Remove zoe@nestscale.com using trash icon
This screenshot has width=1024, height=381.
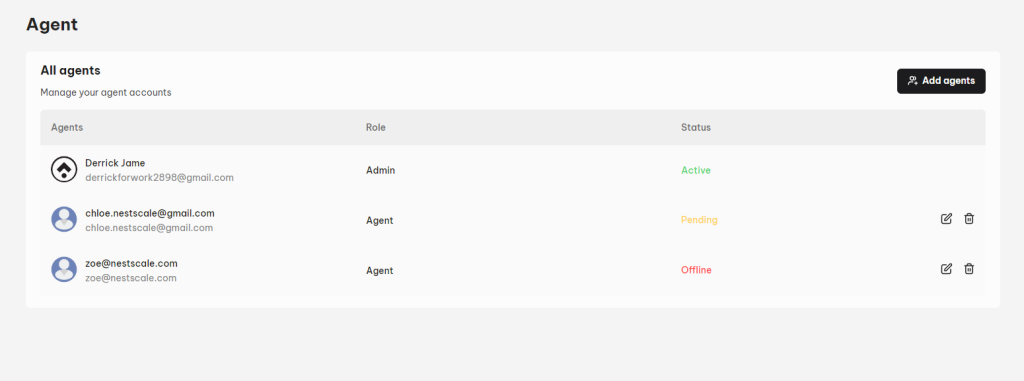point(969,269)
